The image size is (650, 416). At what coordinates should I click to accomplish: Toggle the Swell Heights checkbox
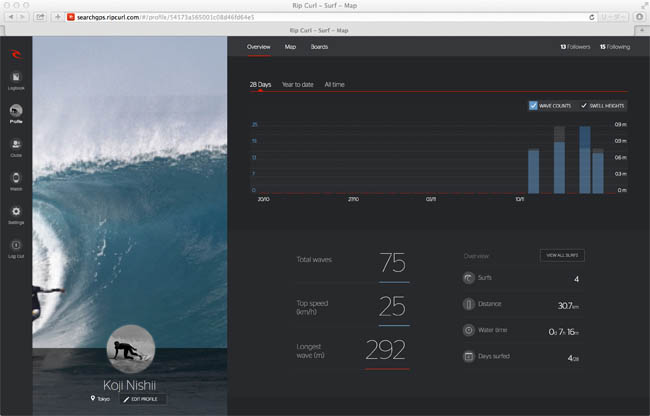584,106
